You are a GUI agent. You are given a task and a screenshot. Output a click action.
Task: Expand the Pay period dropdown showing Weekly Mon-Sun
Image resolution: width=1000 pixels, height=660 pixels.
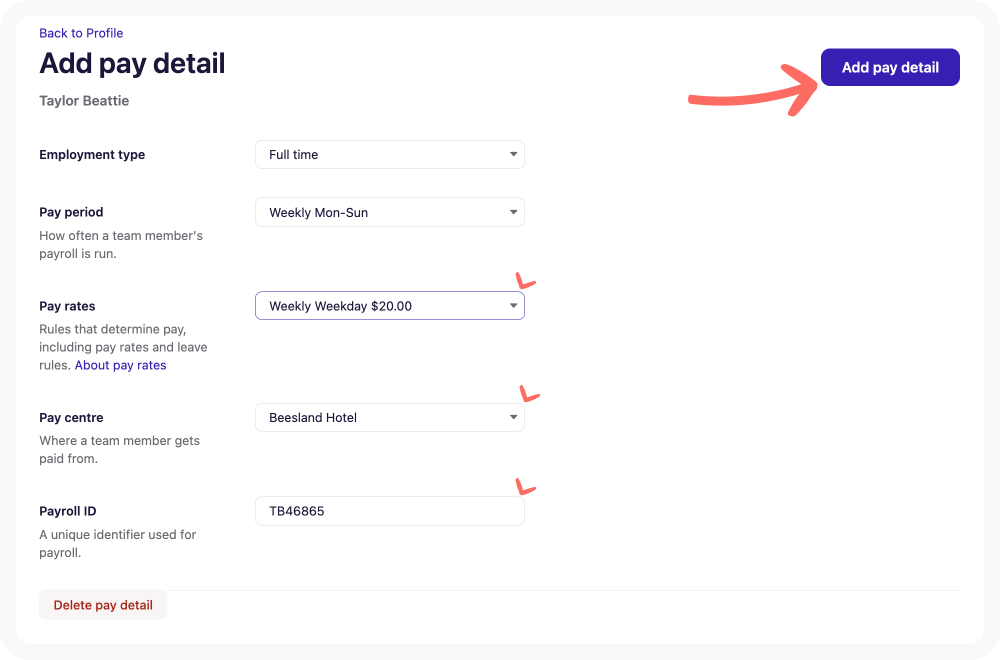390,213
